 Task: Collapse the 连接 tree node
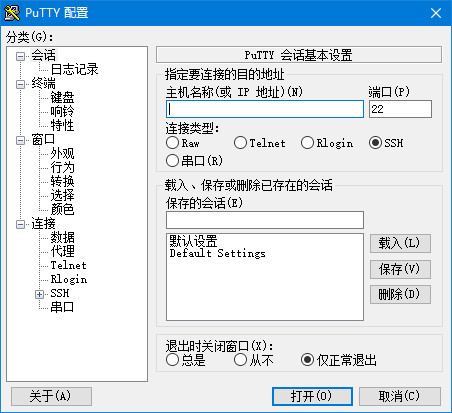(x=20, y=224)
